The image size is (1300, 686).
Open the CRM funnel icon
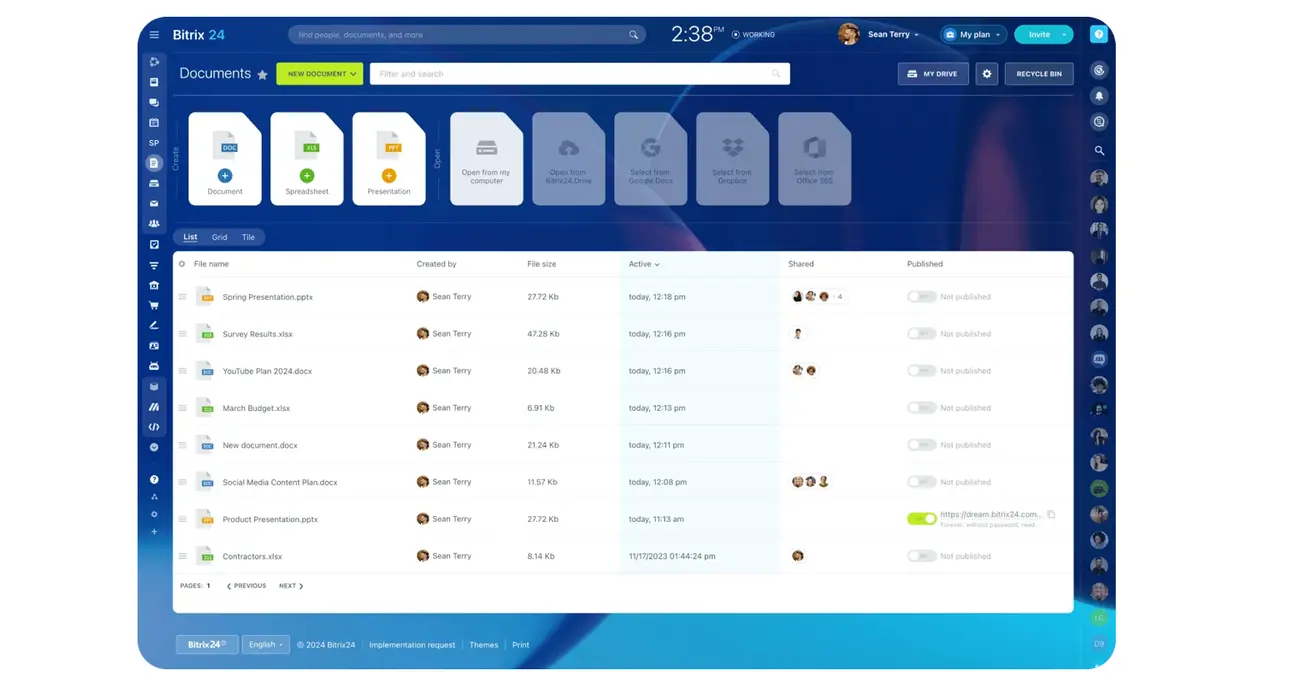(153, 265)
